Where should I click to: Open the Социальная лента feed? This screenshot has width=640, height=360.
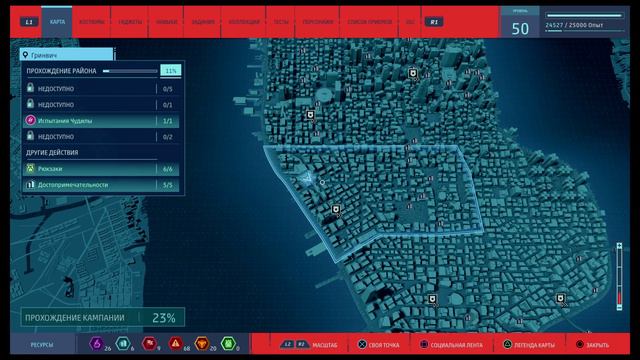coord(451,345)
